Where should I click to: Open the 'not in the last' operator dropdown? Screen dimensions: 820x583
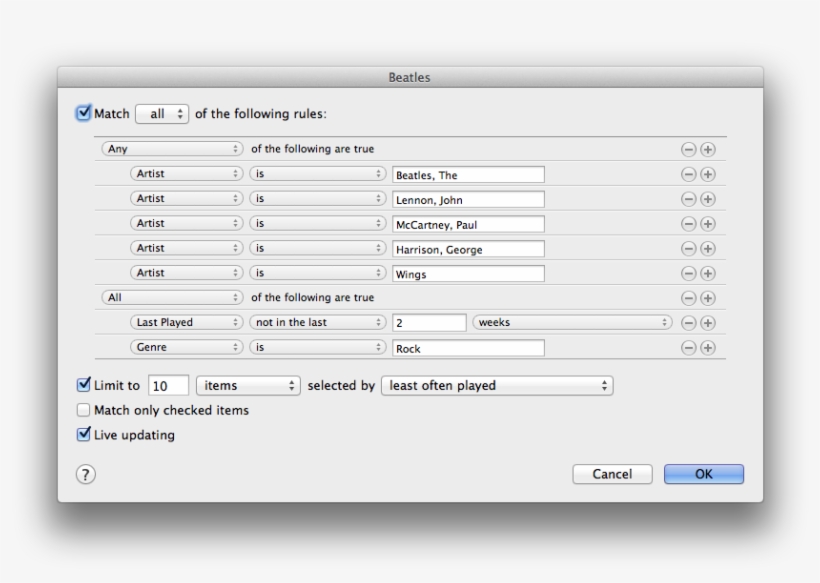[317, 323]
